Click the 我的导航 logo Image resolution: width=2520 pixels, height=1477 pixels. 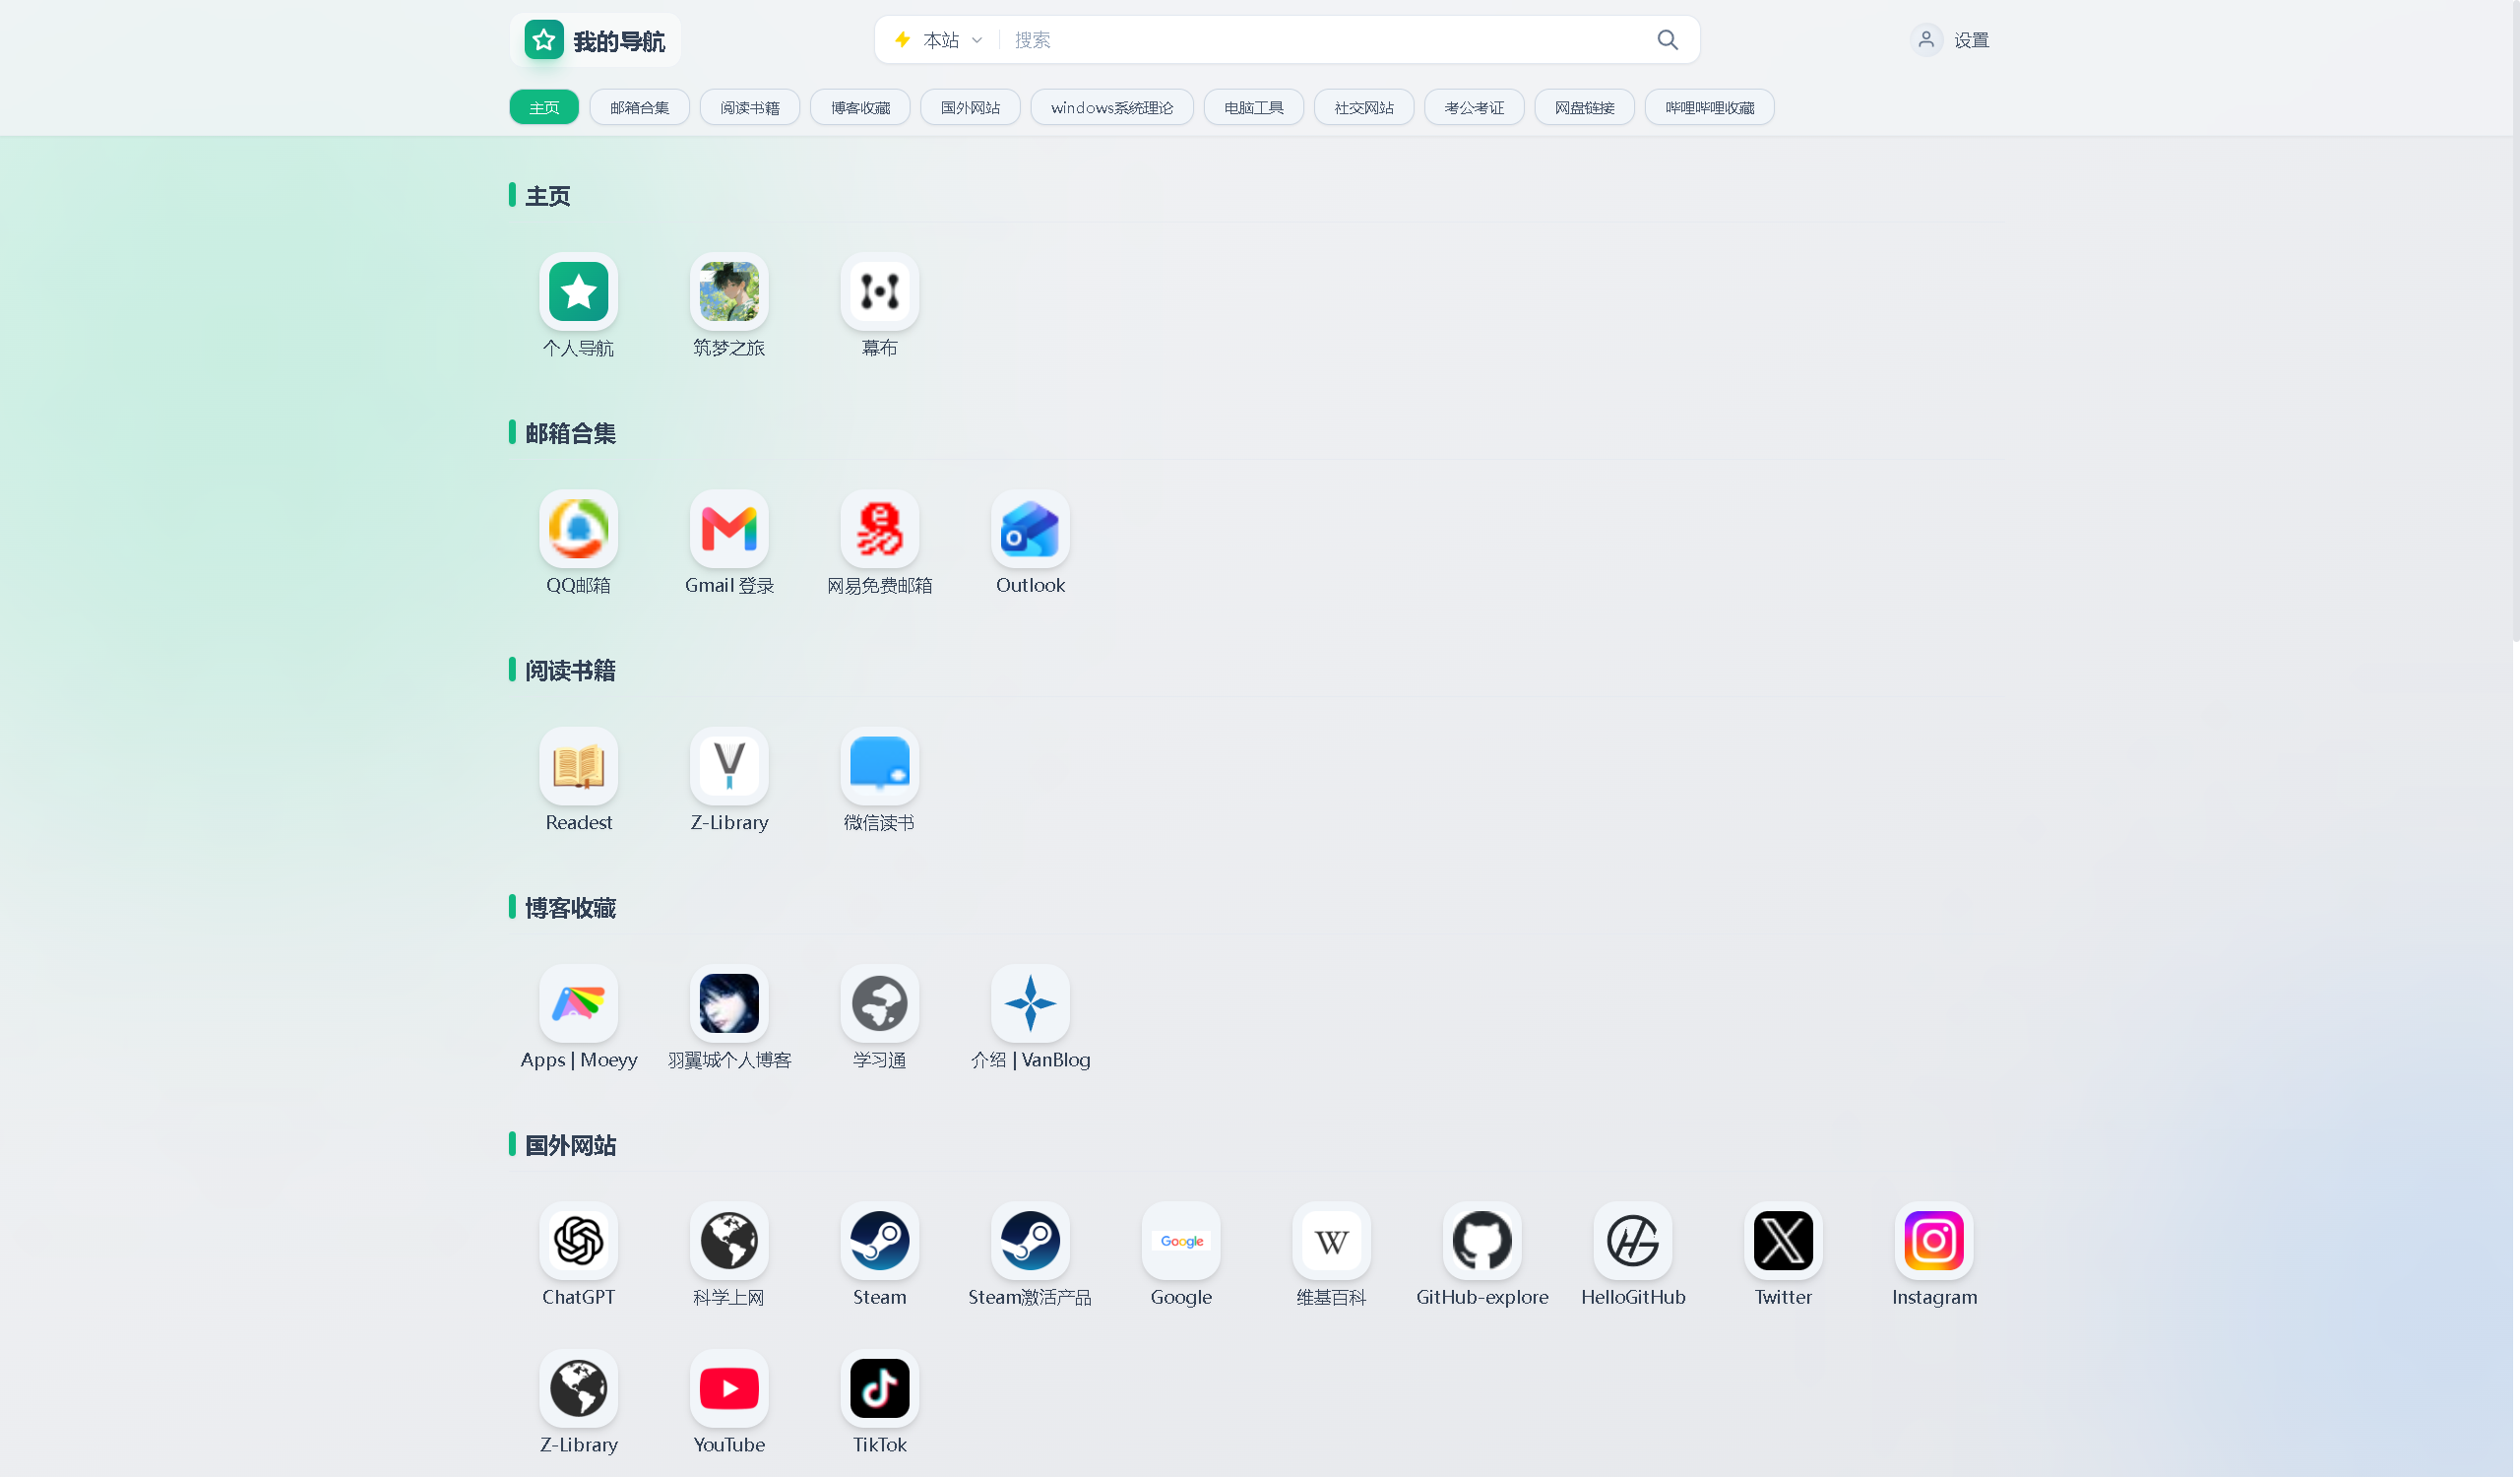click(x=595, y=40)
